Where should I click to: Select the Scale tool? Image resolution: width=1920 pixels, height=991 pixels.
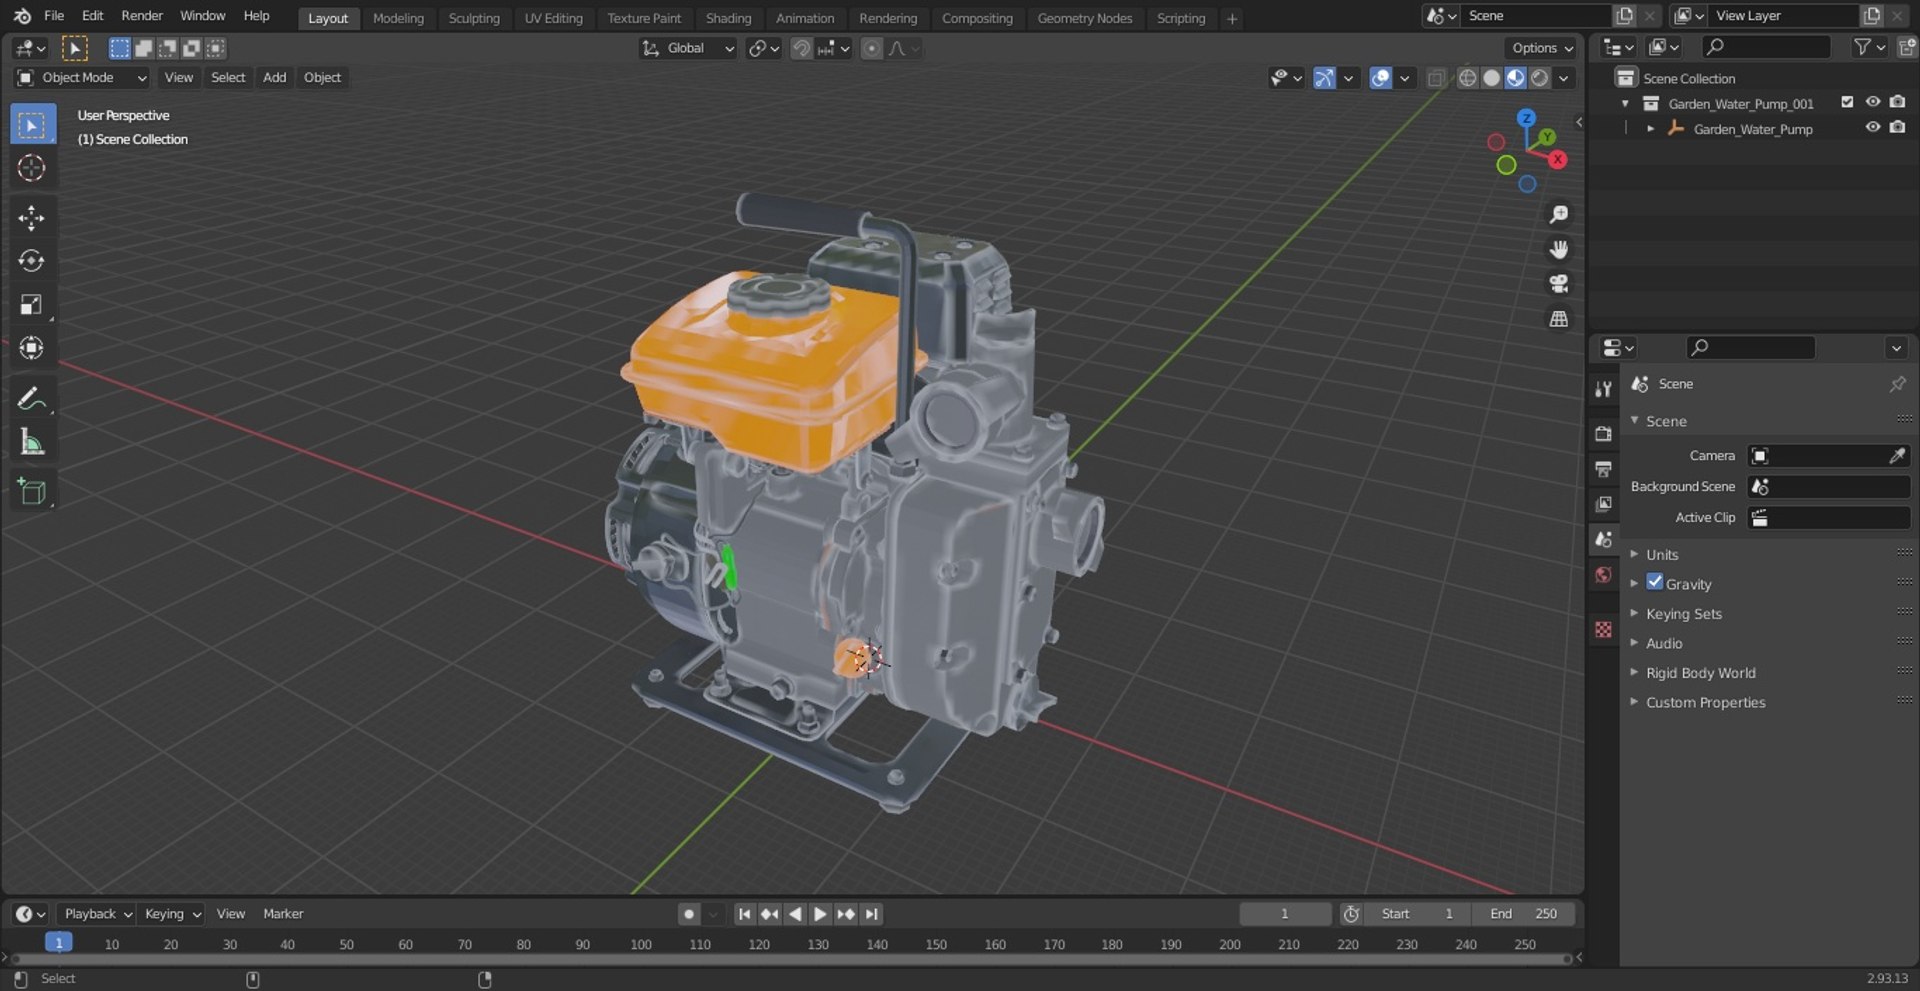pyautogui.click(x=32, y=304)
